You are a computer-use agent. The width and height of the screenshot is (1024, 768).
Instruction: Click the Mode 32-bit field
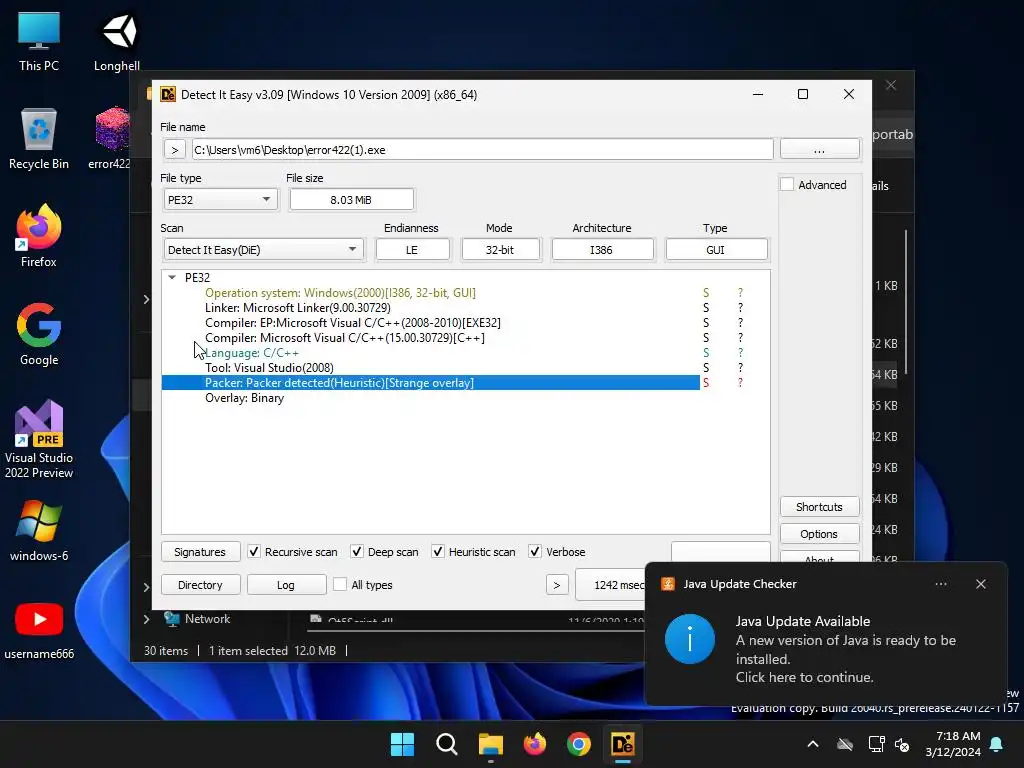[500, 250]
